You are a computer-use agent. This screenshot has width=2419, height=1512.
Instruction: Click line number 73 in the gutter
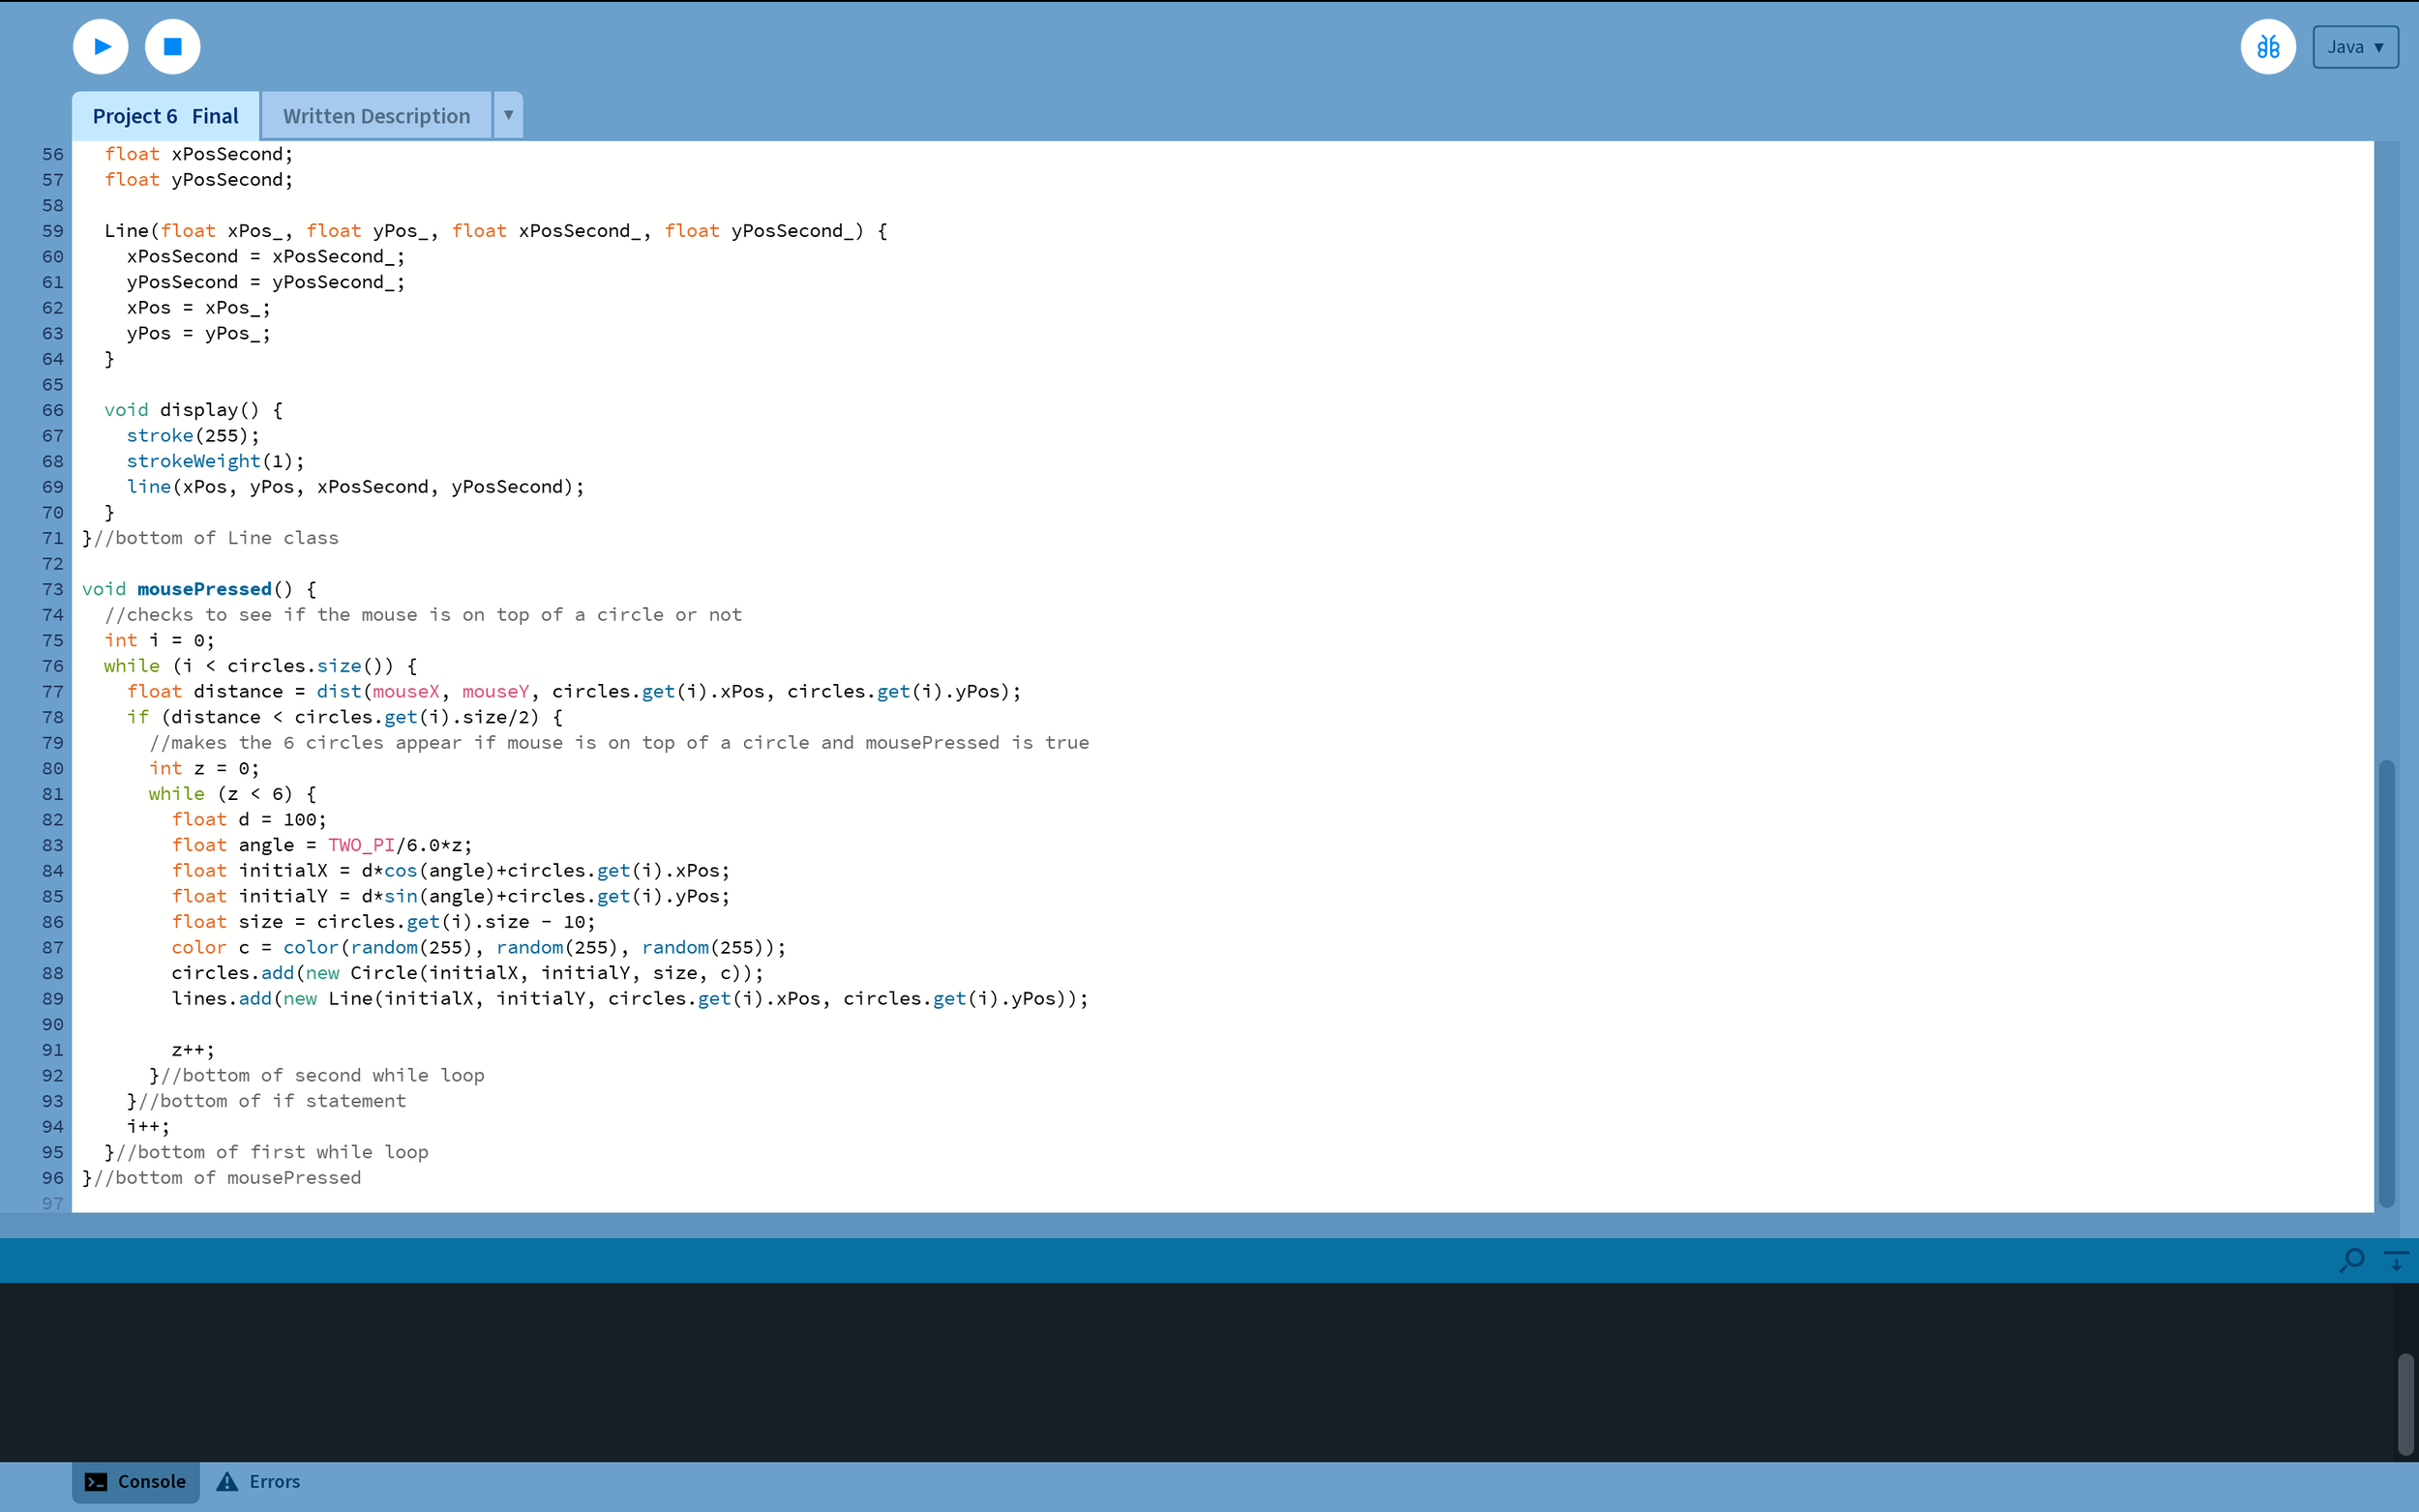(x=53, y=589)
